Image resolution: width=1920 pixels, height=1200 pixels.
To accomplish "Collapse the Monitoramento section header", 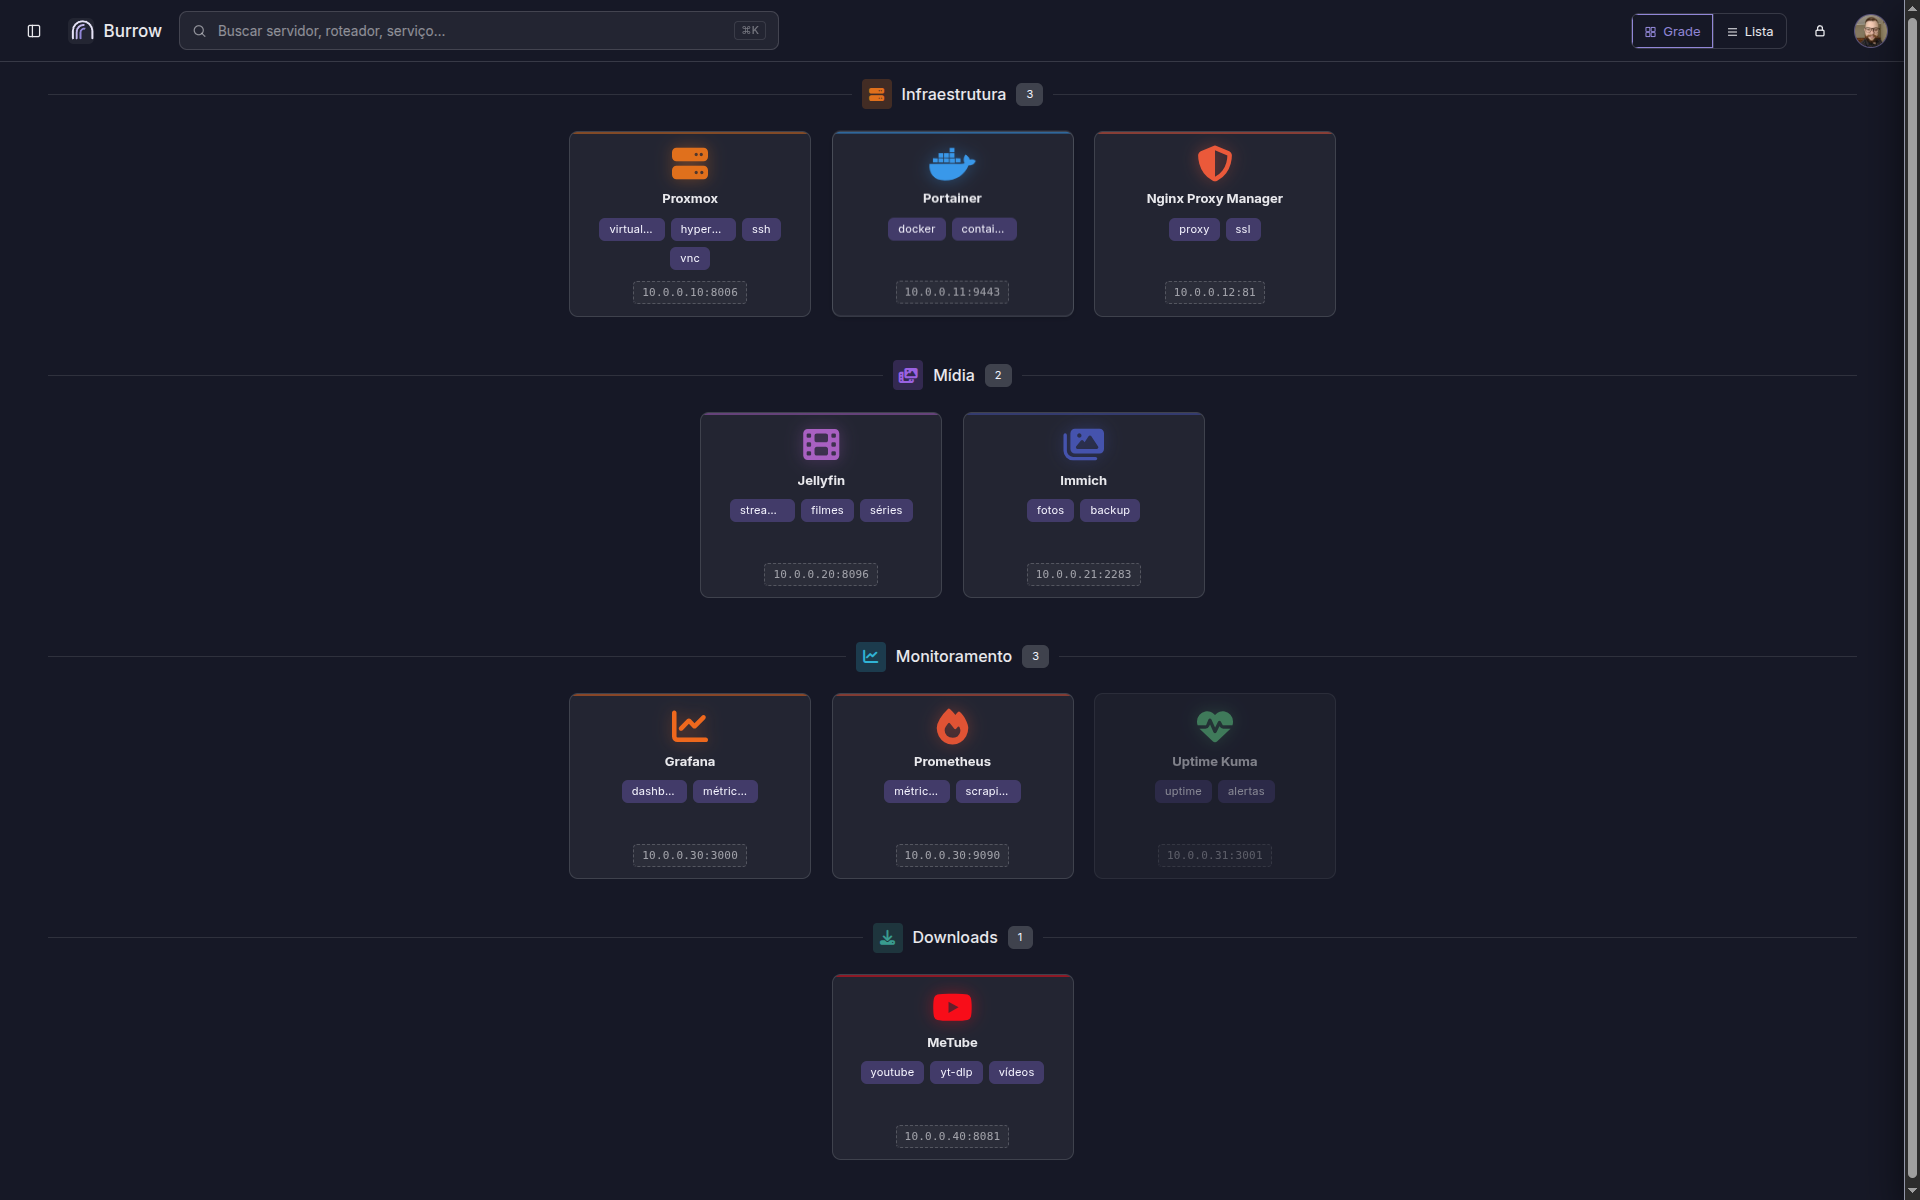I will 952,656.
